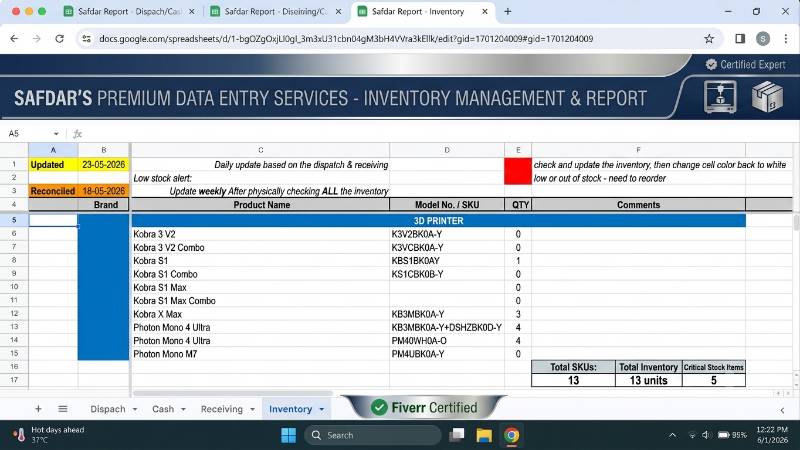Select the red low stock alert cell
Screen dimensions: 800x450
click(517, 171)
